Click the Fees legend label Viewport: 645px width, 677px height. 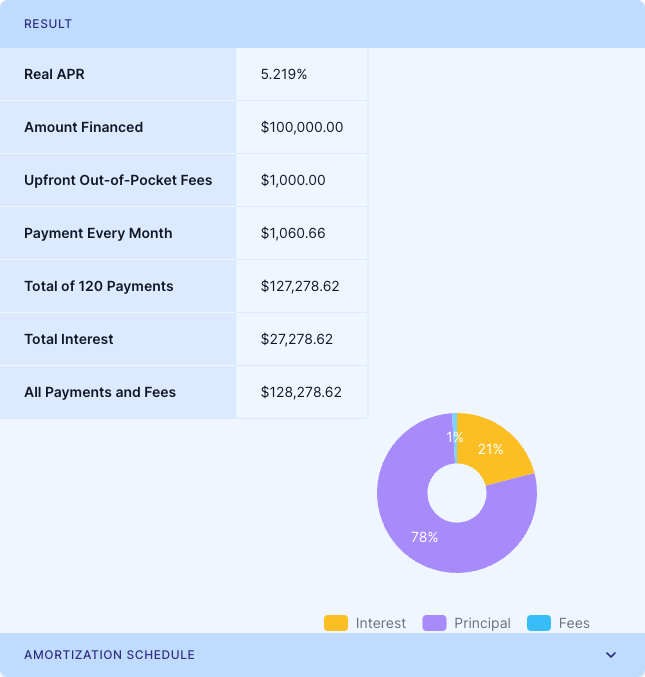pyautogui.click(x=574, y=623)
